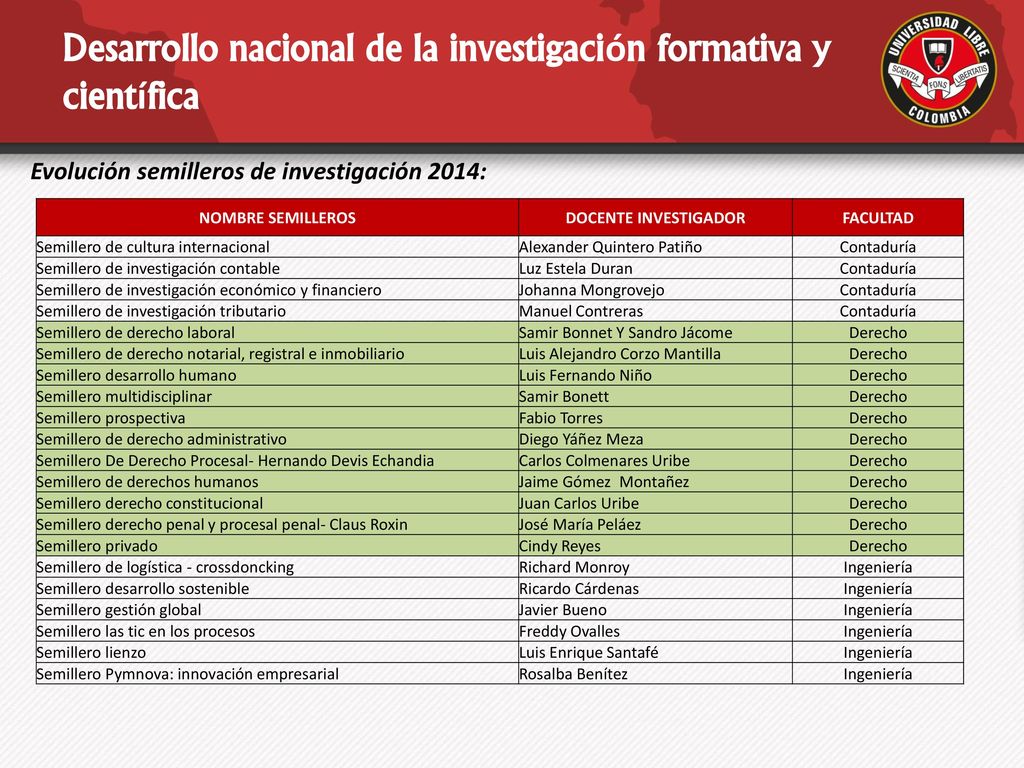Image resolution: width=1024 pixels, height=768 pixels.
Task: Click 'Contaduría' in the Manuel Contreras row
Action: click(878, 311)
